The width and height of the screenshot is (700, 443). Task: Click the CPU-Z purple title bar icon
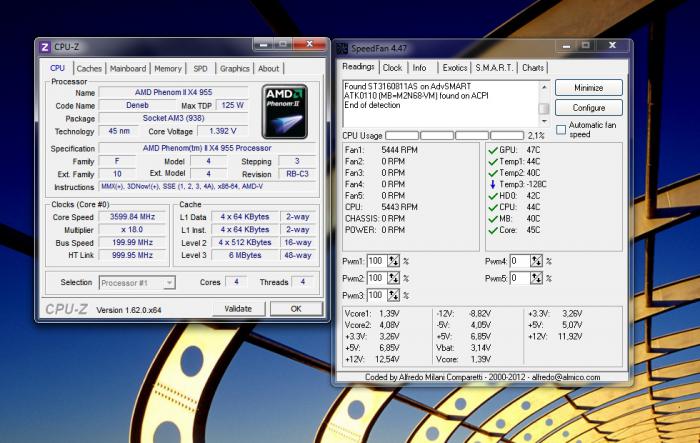(x=45, y=47)
